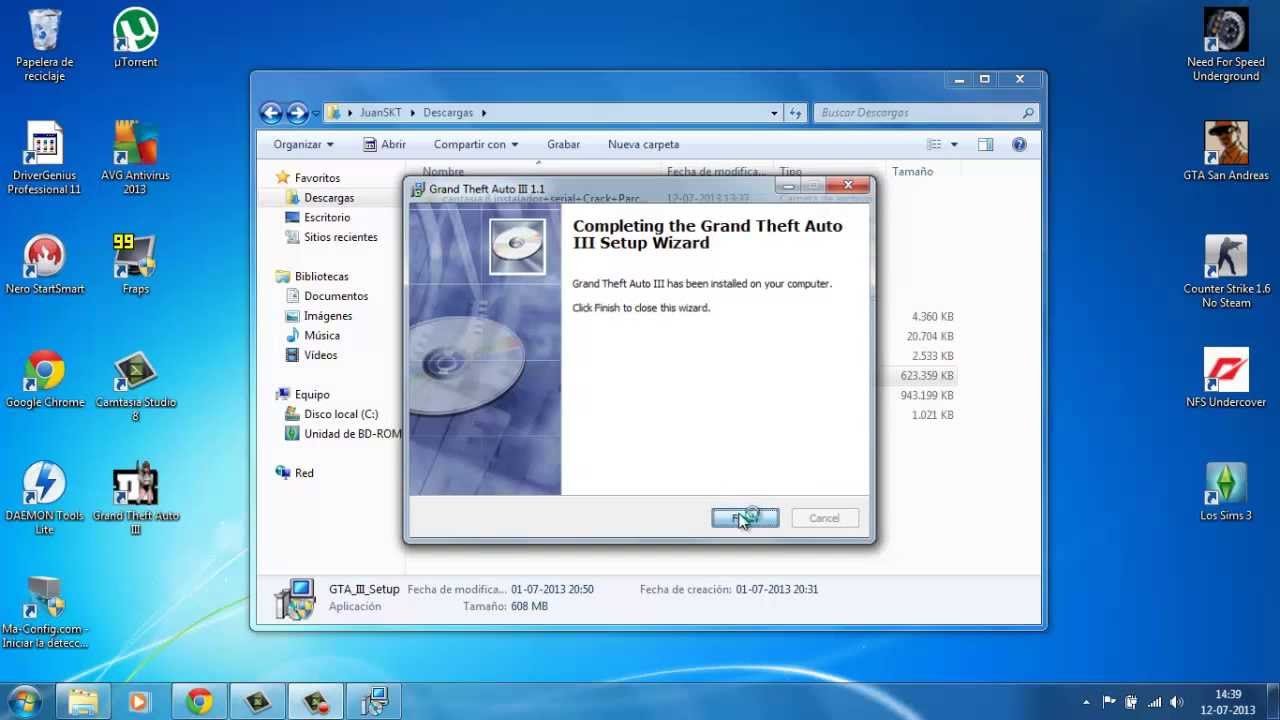
Task: Click the Explorer forward navigation arrow
Action: [x=297, y=113]
